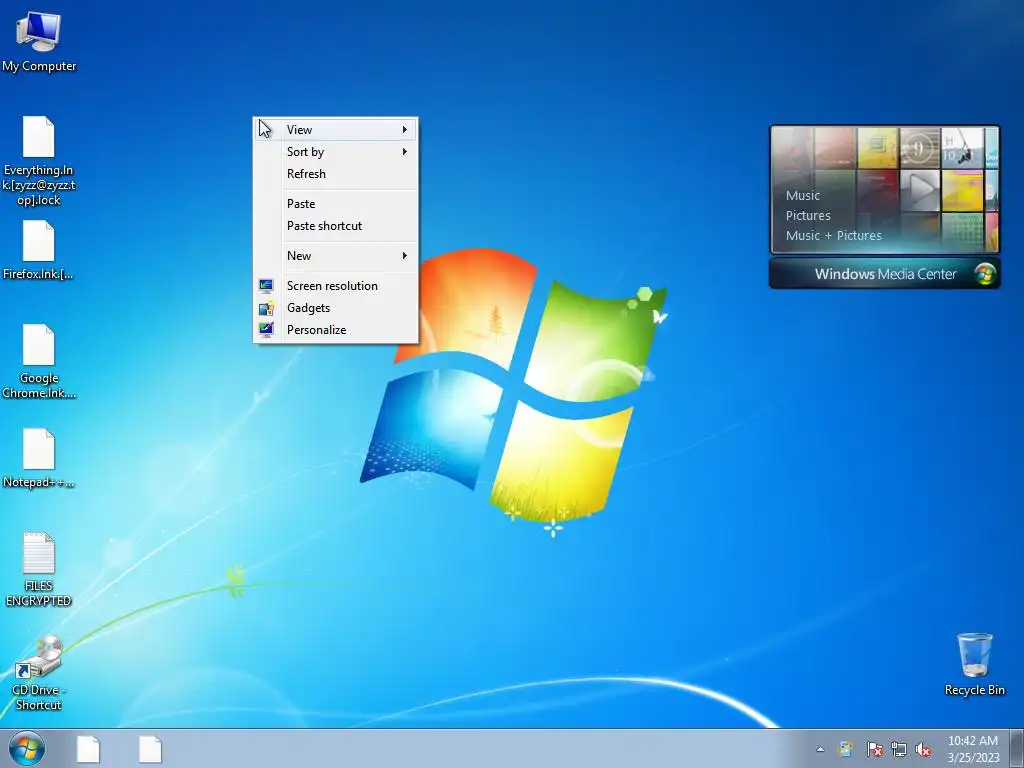Choose Paste in the context menu

pos(336,204)
